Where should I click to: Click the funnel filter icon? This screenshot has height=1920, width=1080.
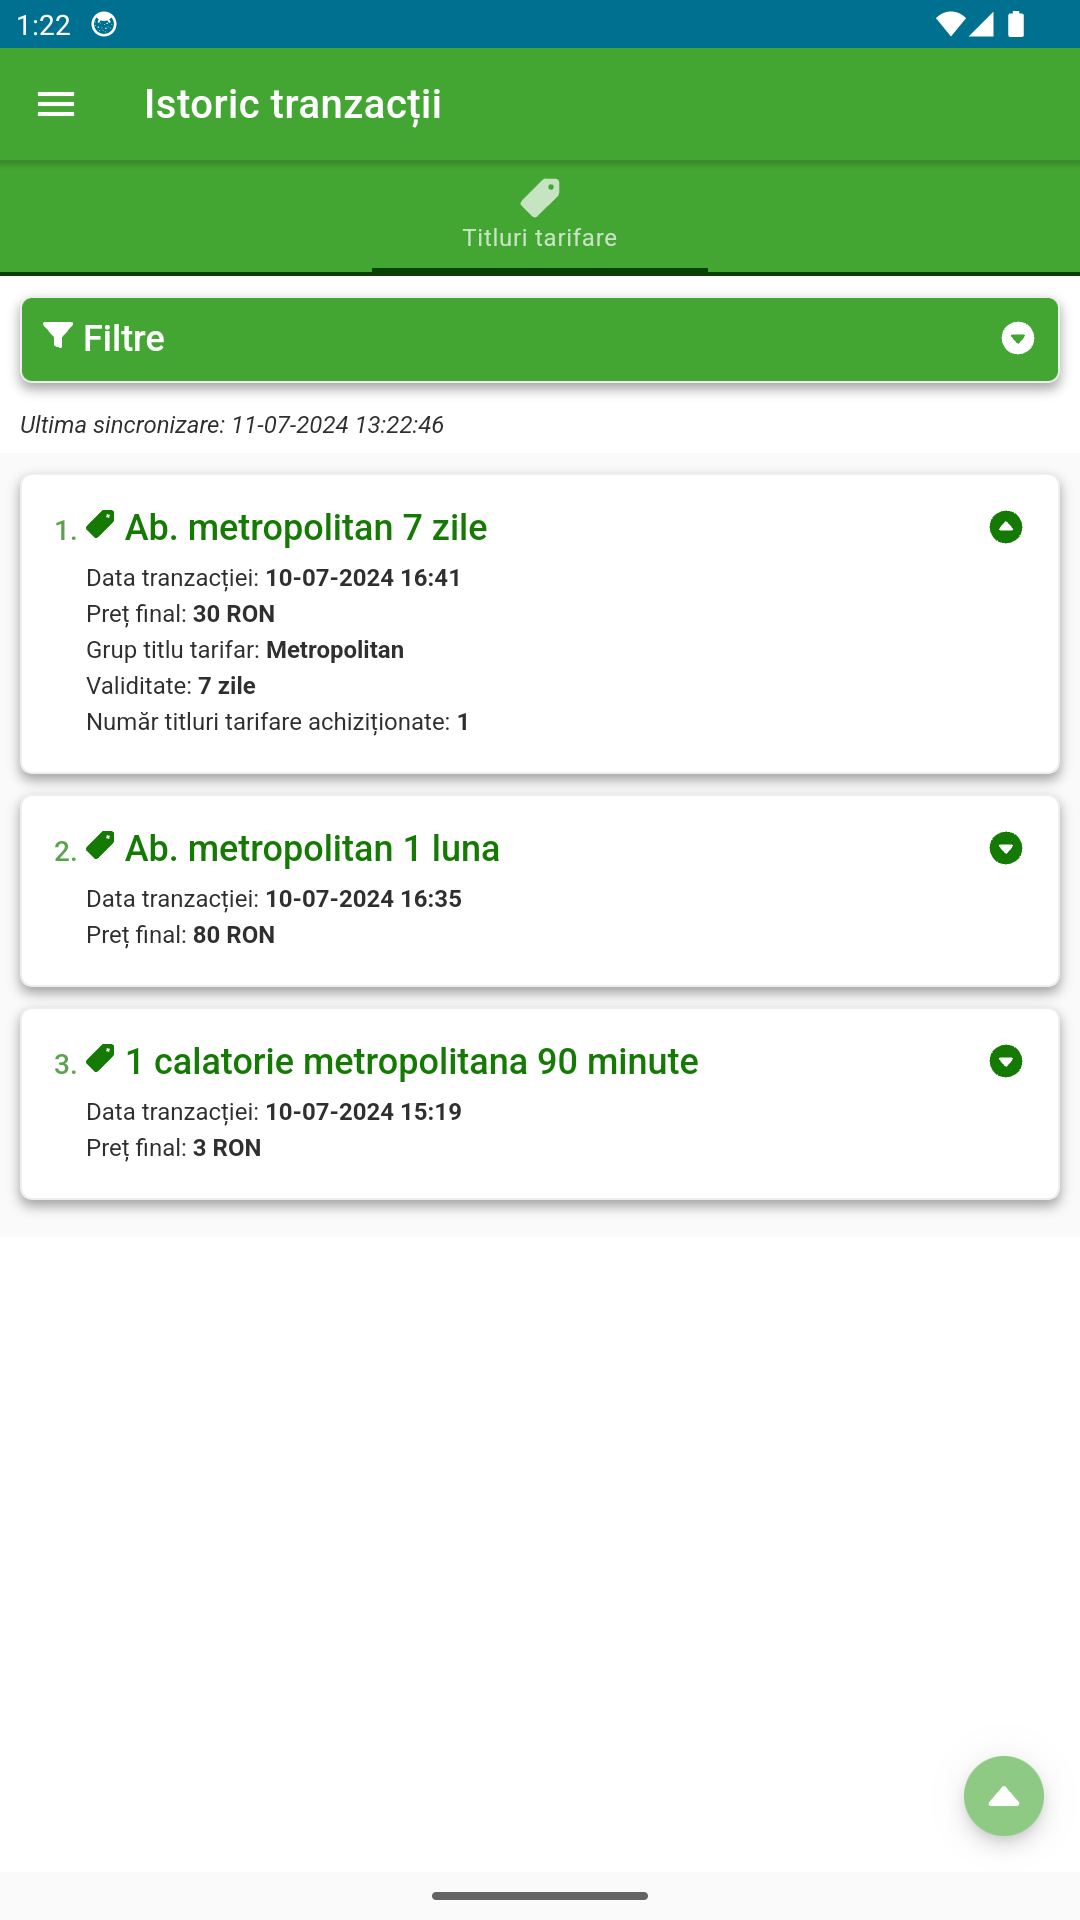(58, 336)
